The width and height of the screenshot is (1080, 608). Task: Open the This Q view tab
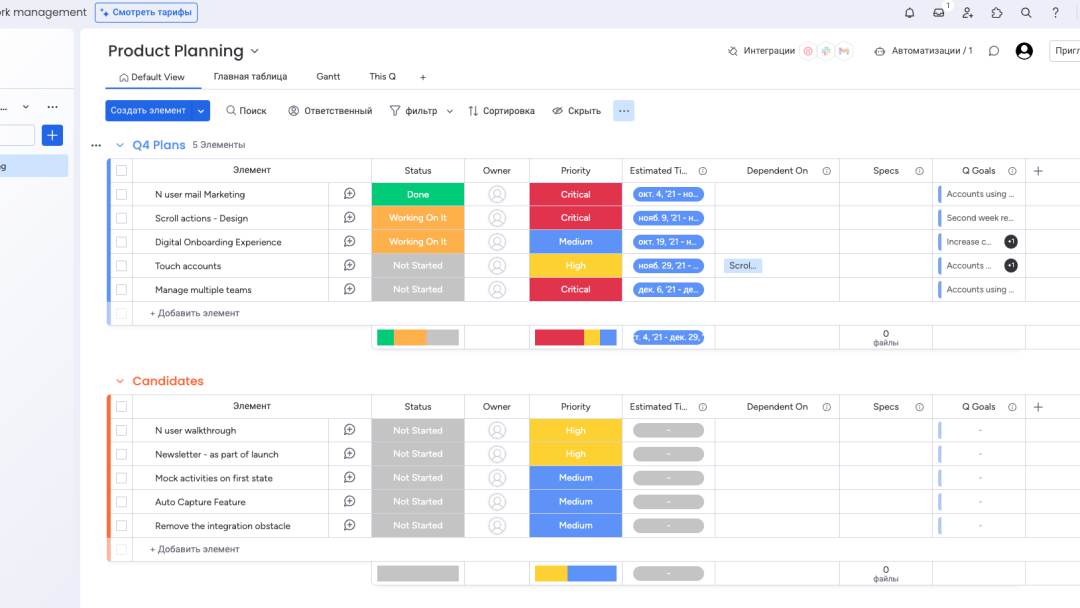point(382,77)
